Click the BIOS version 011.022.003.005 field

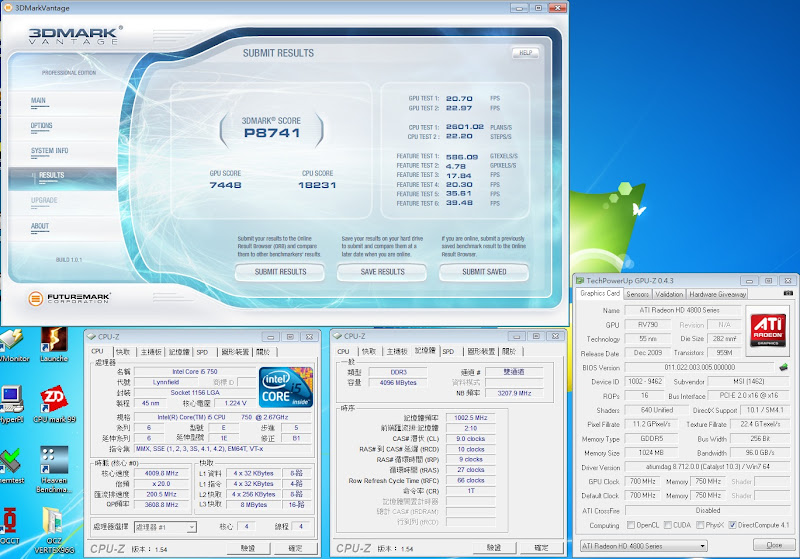coord(699,367)
